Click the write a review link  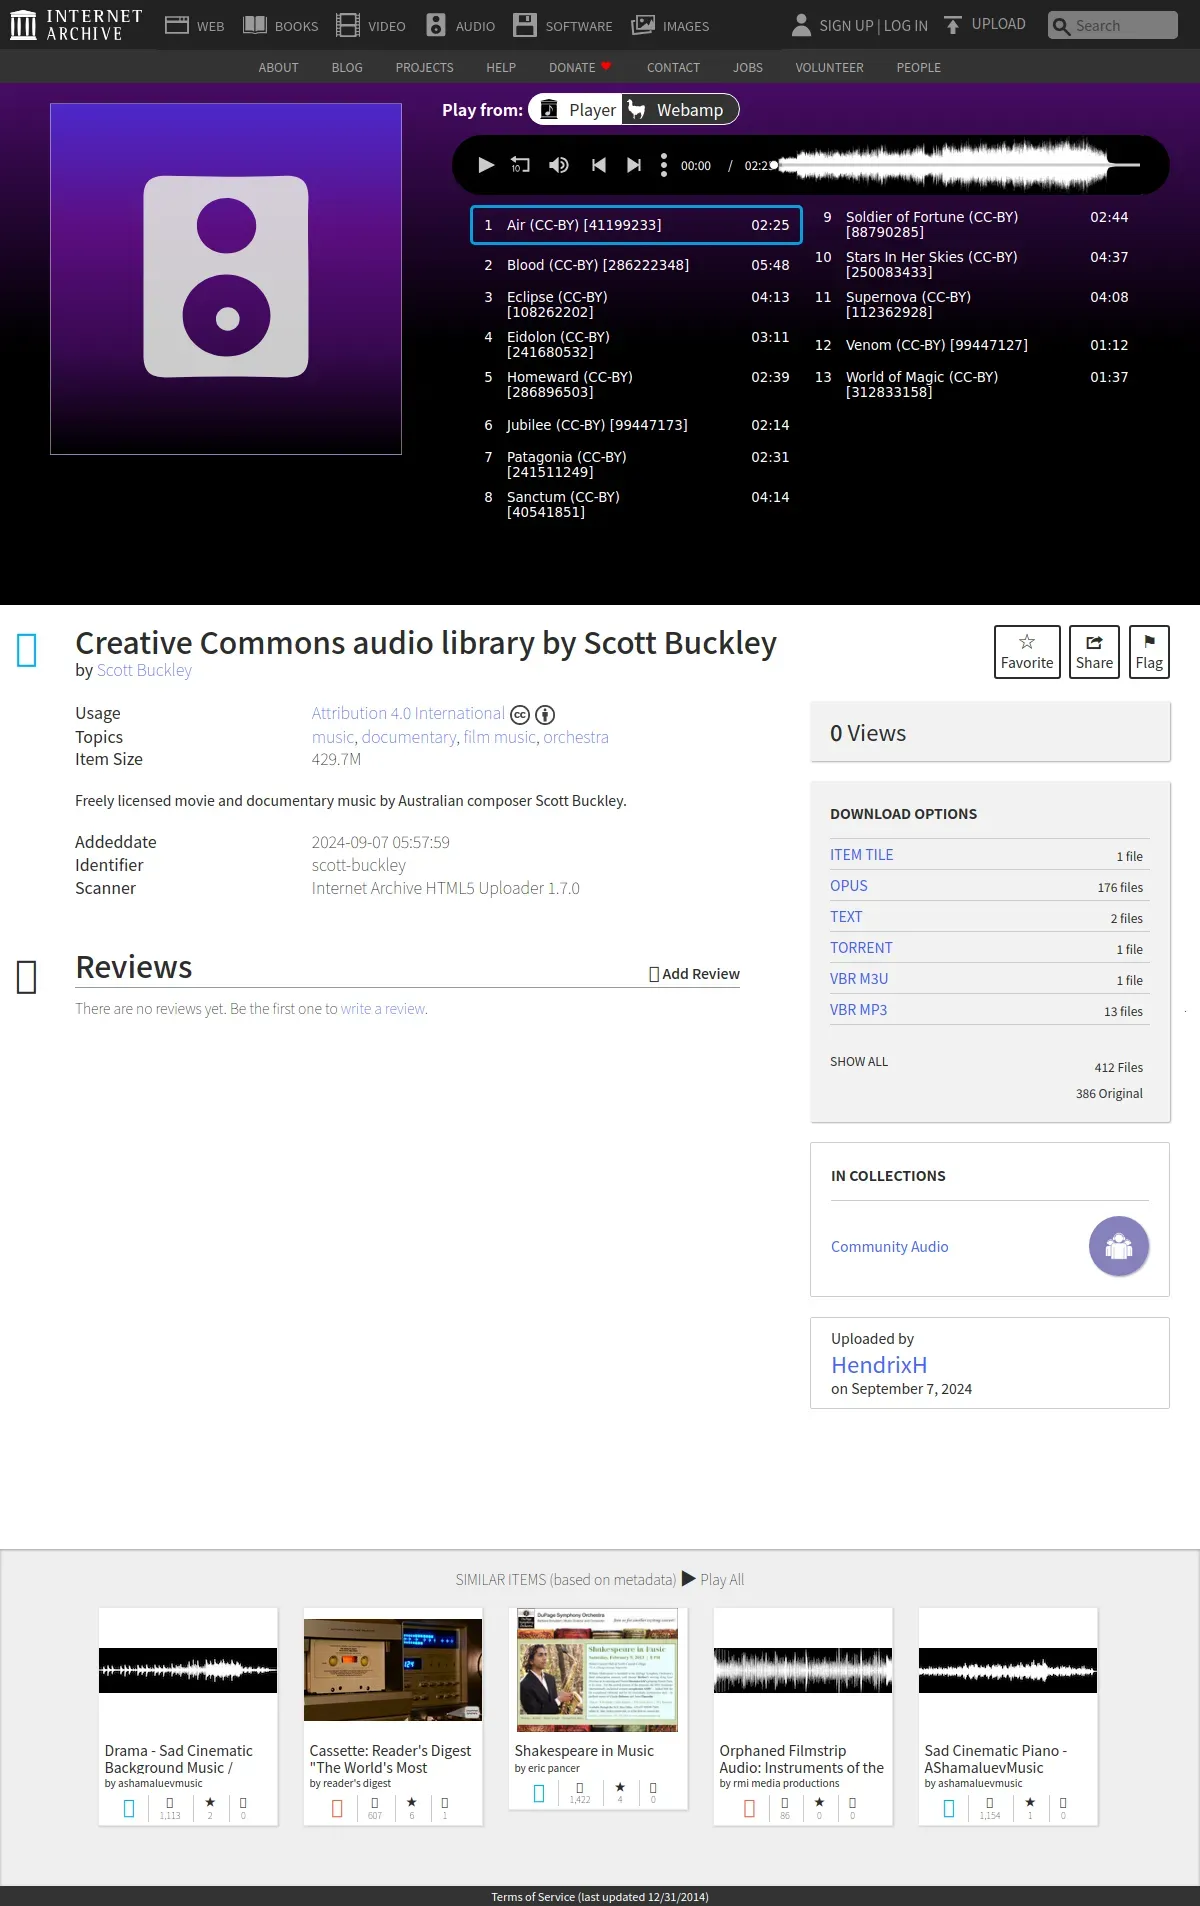click(x=383, y=1009)
